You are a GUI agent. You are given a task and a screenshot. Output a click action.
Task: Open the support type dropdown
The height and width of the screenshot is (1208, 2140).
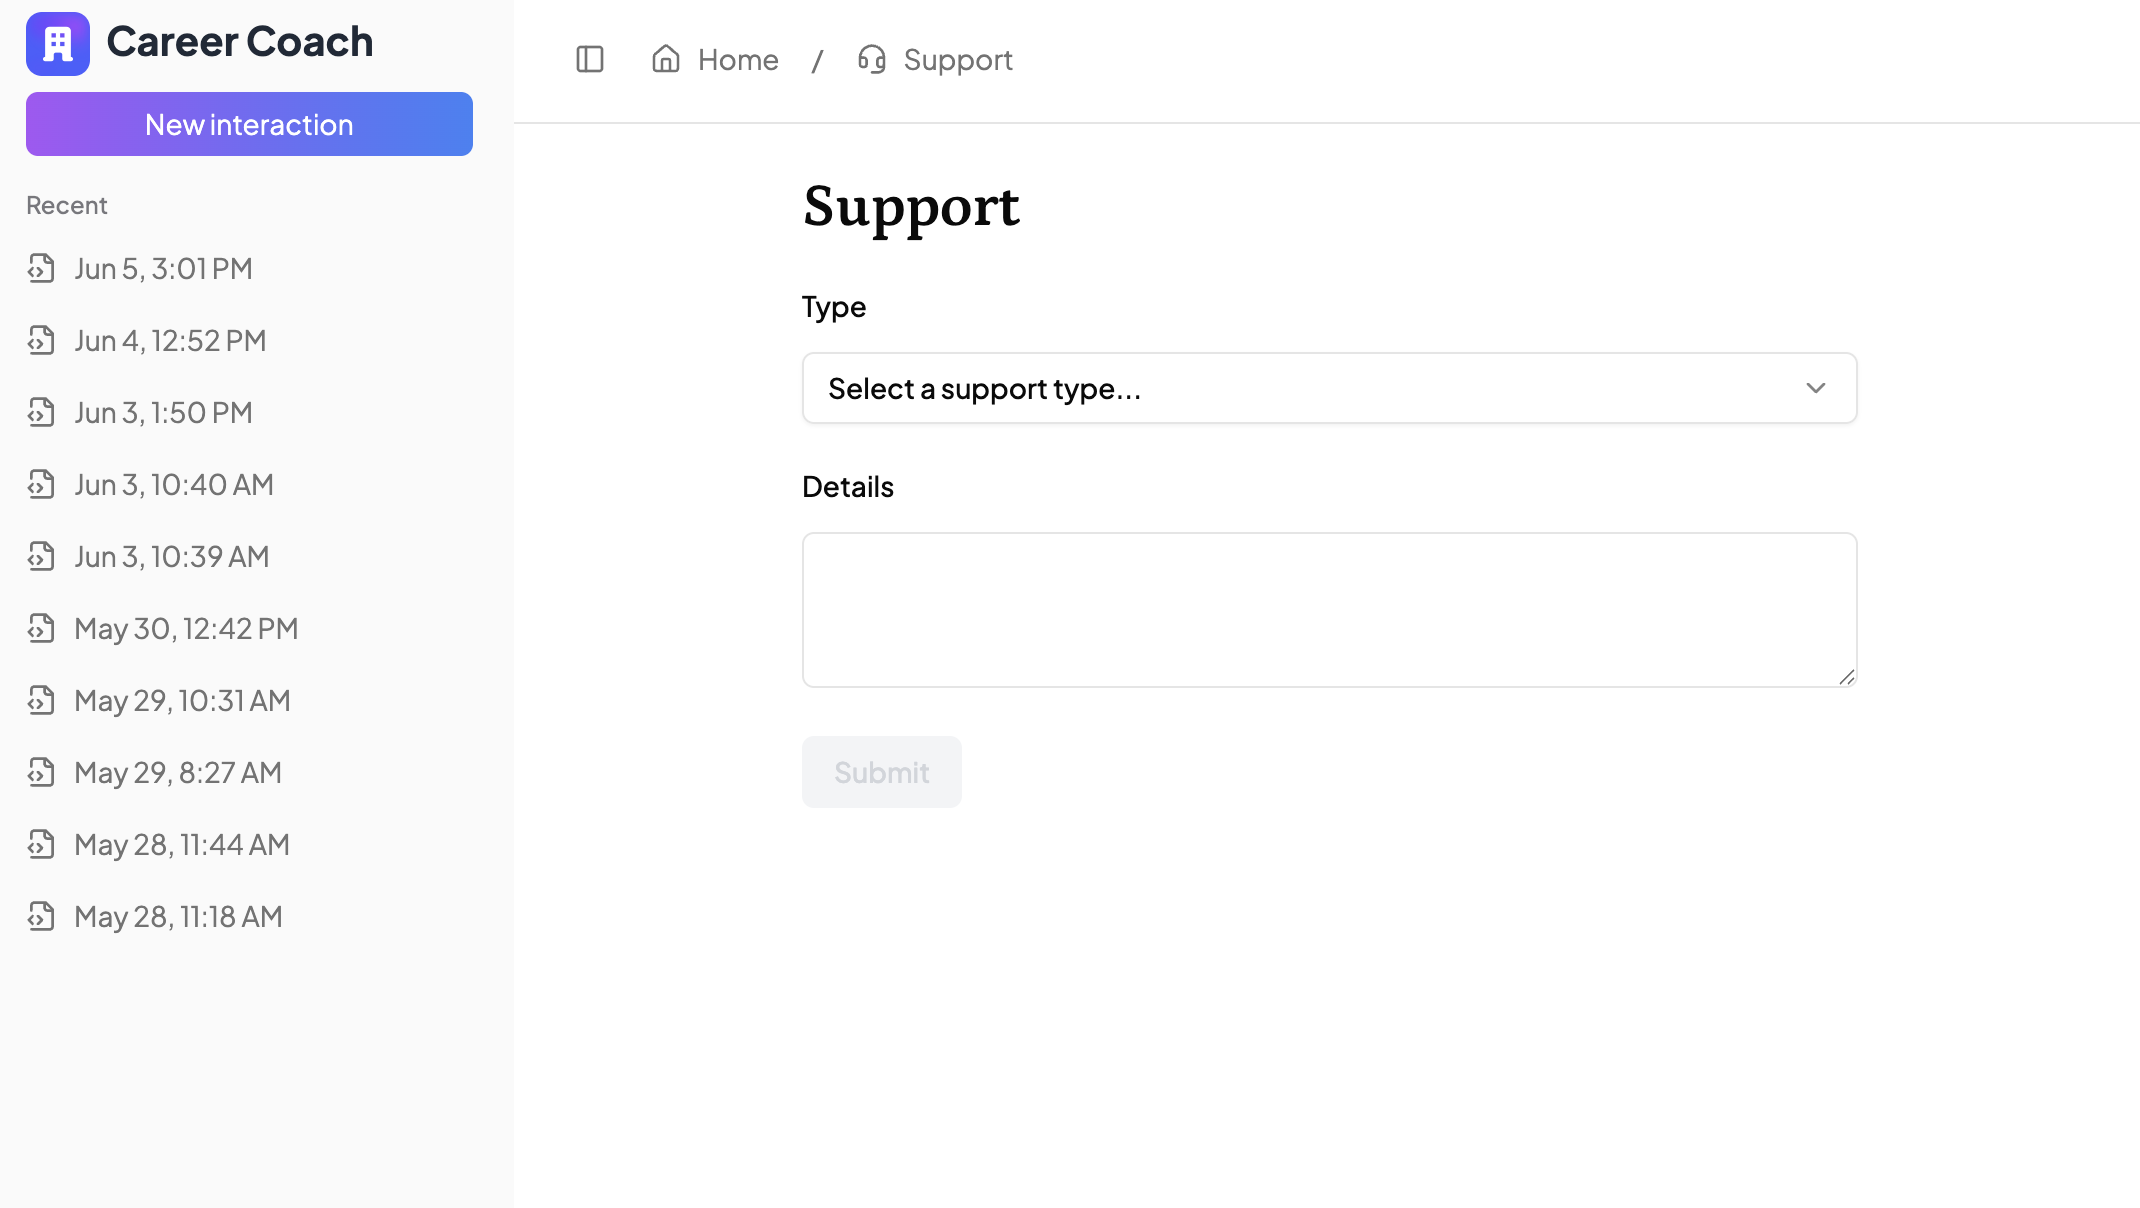pos(1328,388)
